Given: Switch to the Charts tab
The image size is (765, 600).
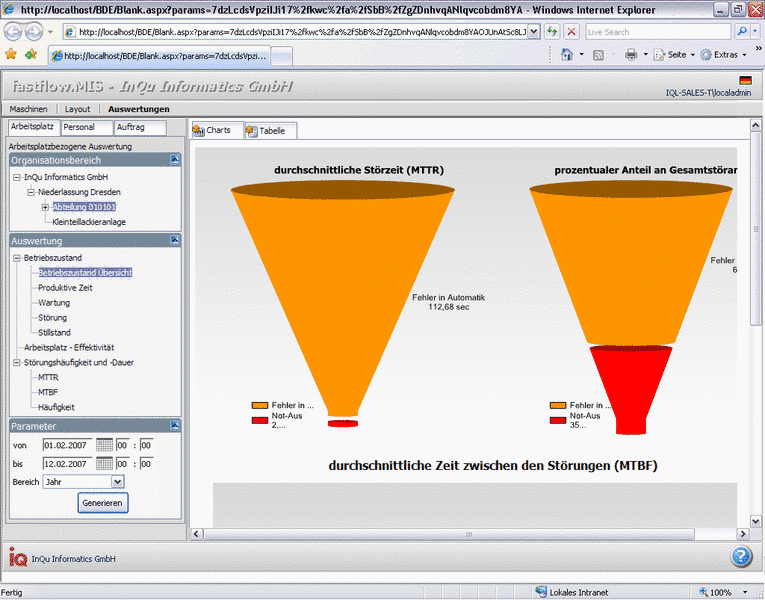Looking at the screenshot, I should [218, 130].
